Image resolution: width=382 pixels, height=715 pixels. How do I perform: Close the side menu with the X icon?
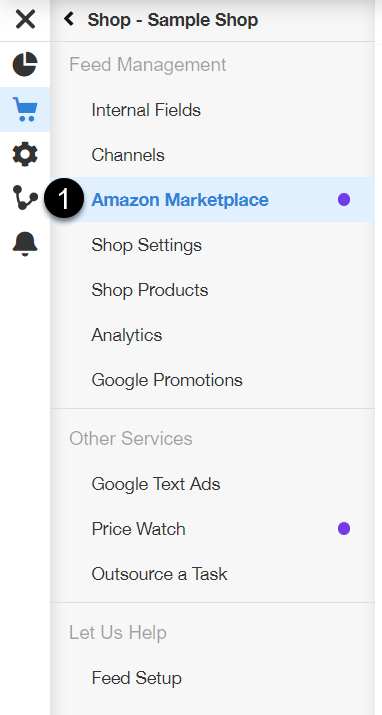click(x=25, y=20)
